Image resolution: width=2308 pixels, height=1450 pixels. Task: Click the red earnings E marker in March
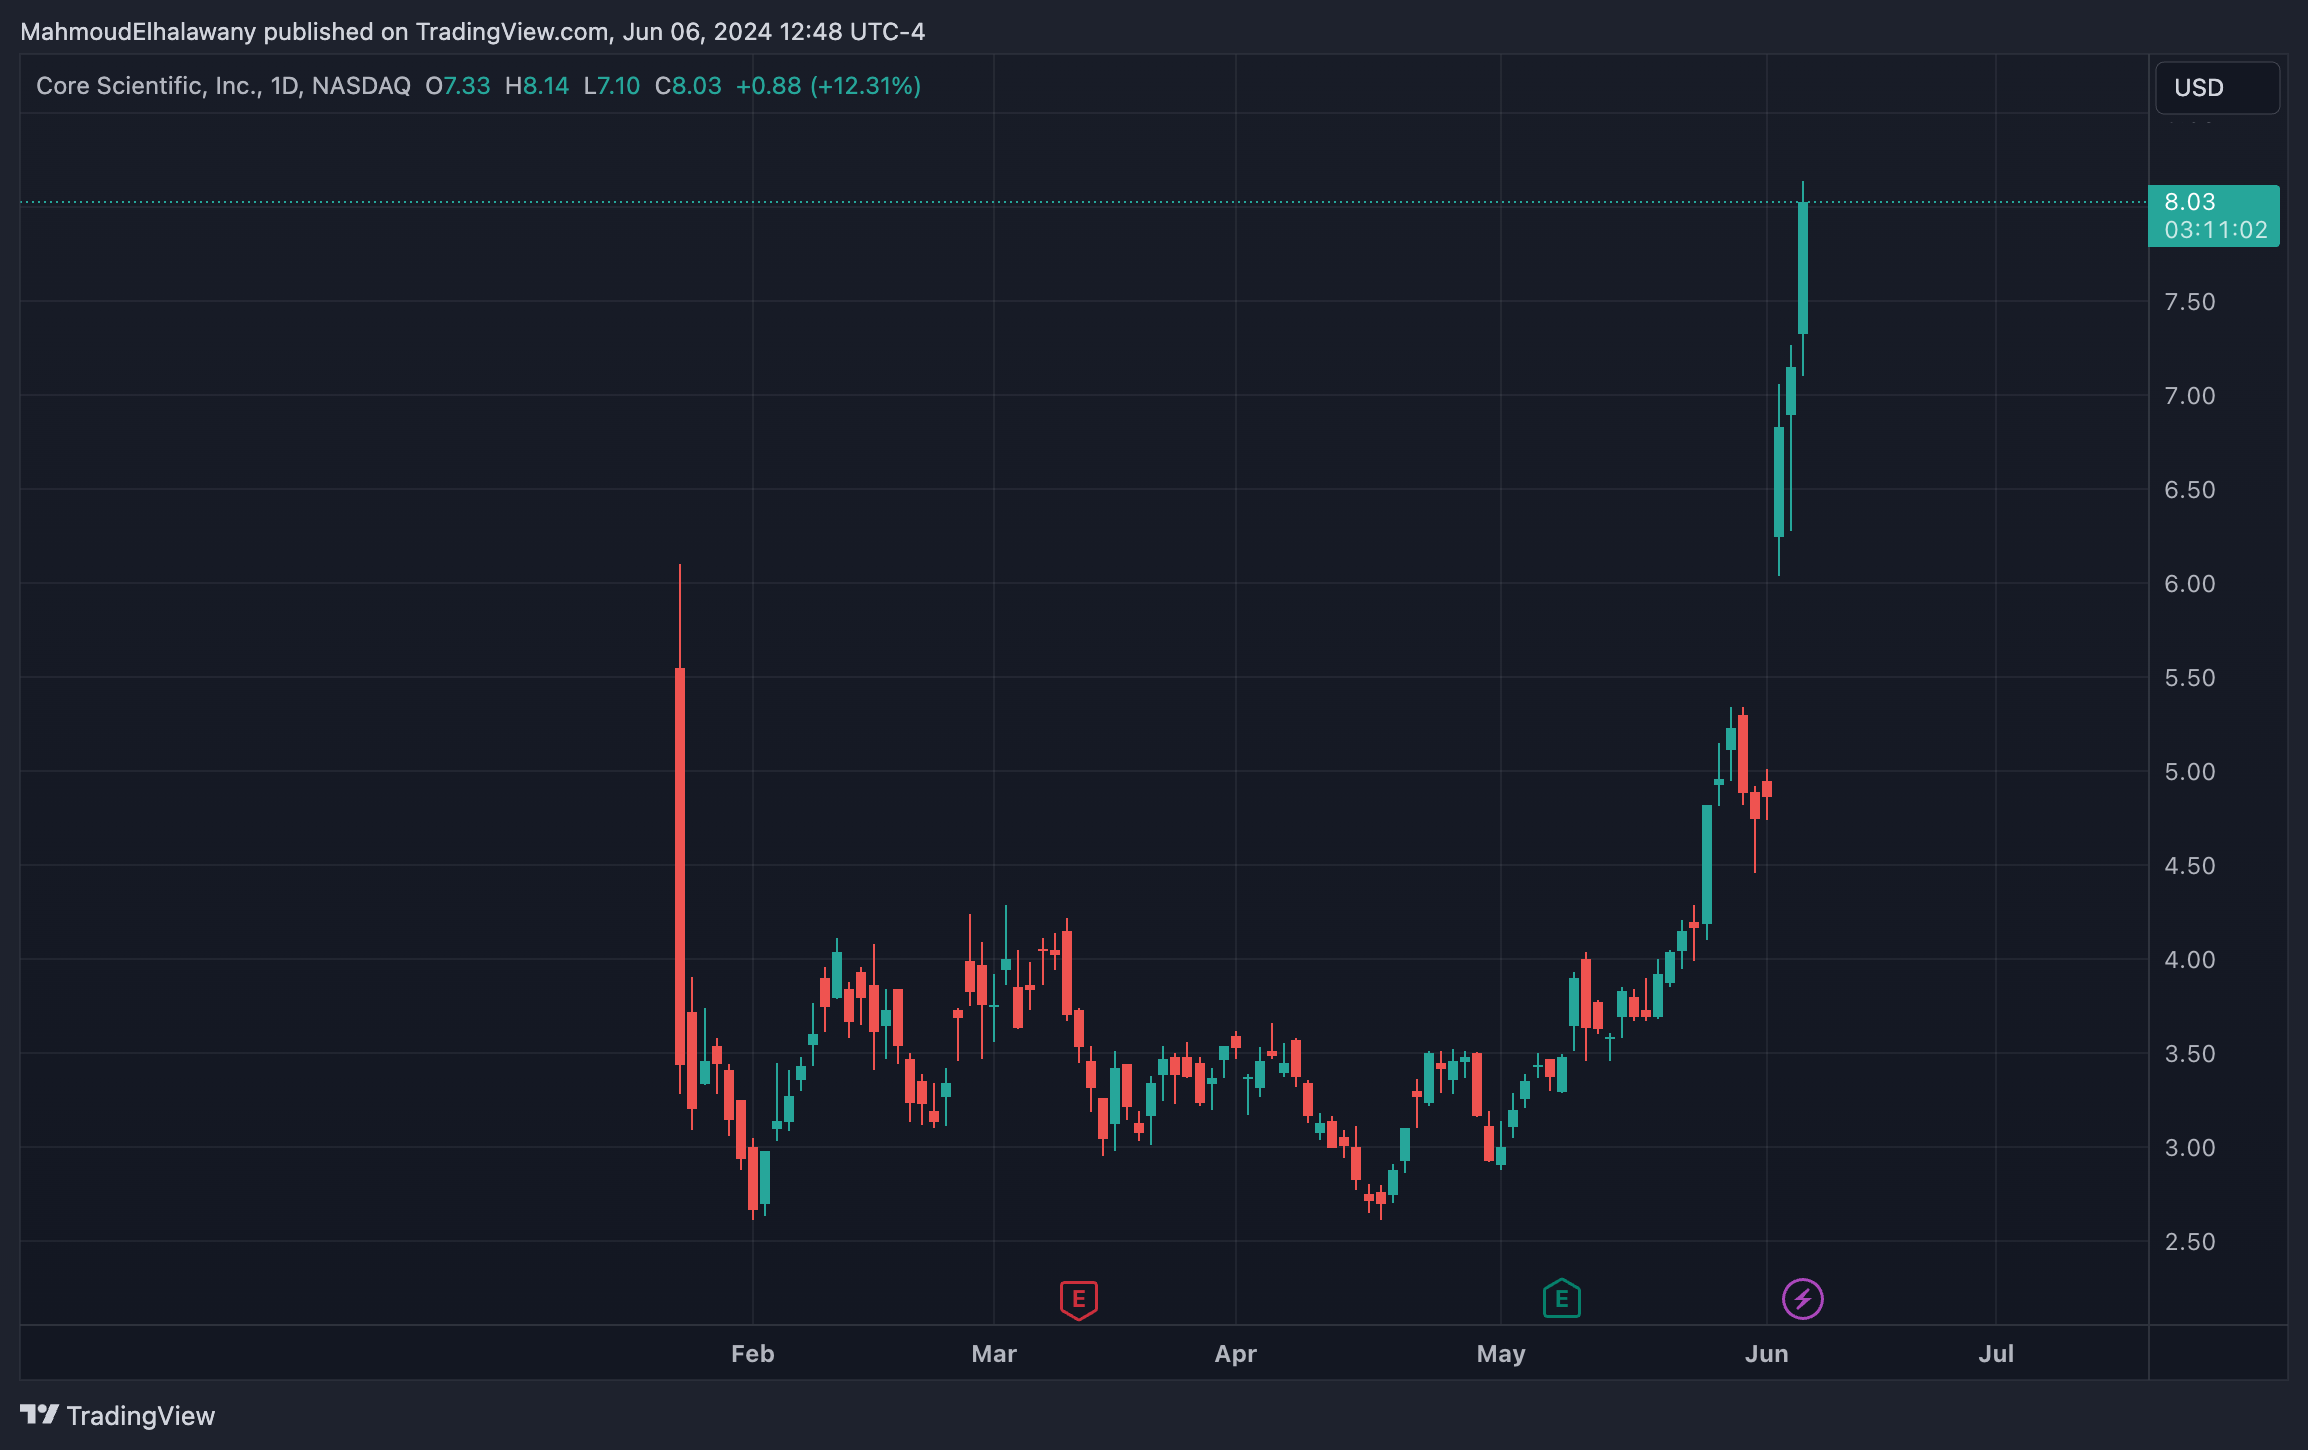click(x=1078, y=1299)
